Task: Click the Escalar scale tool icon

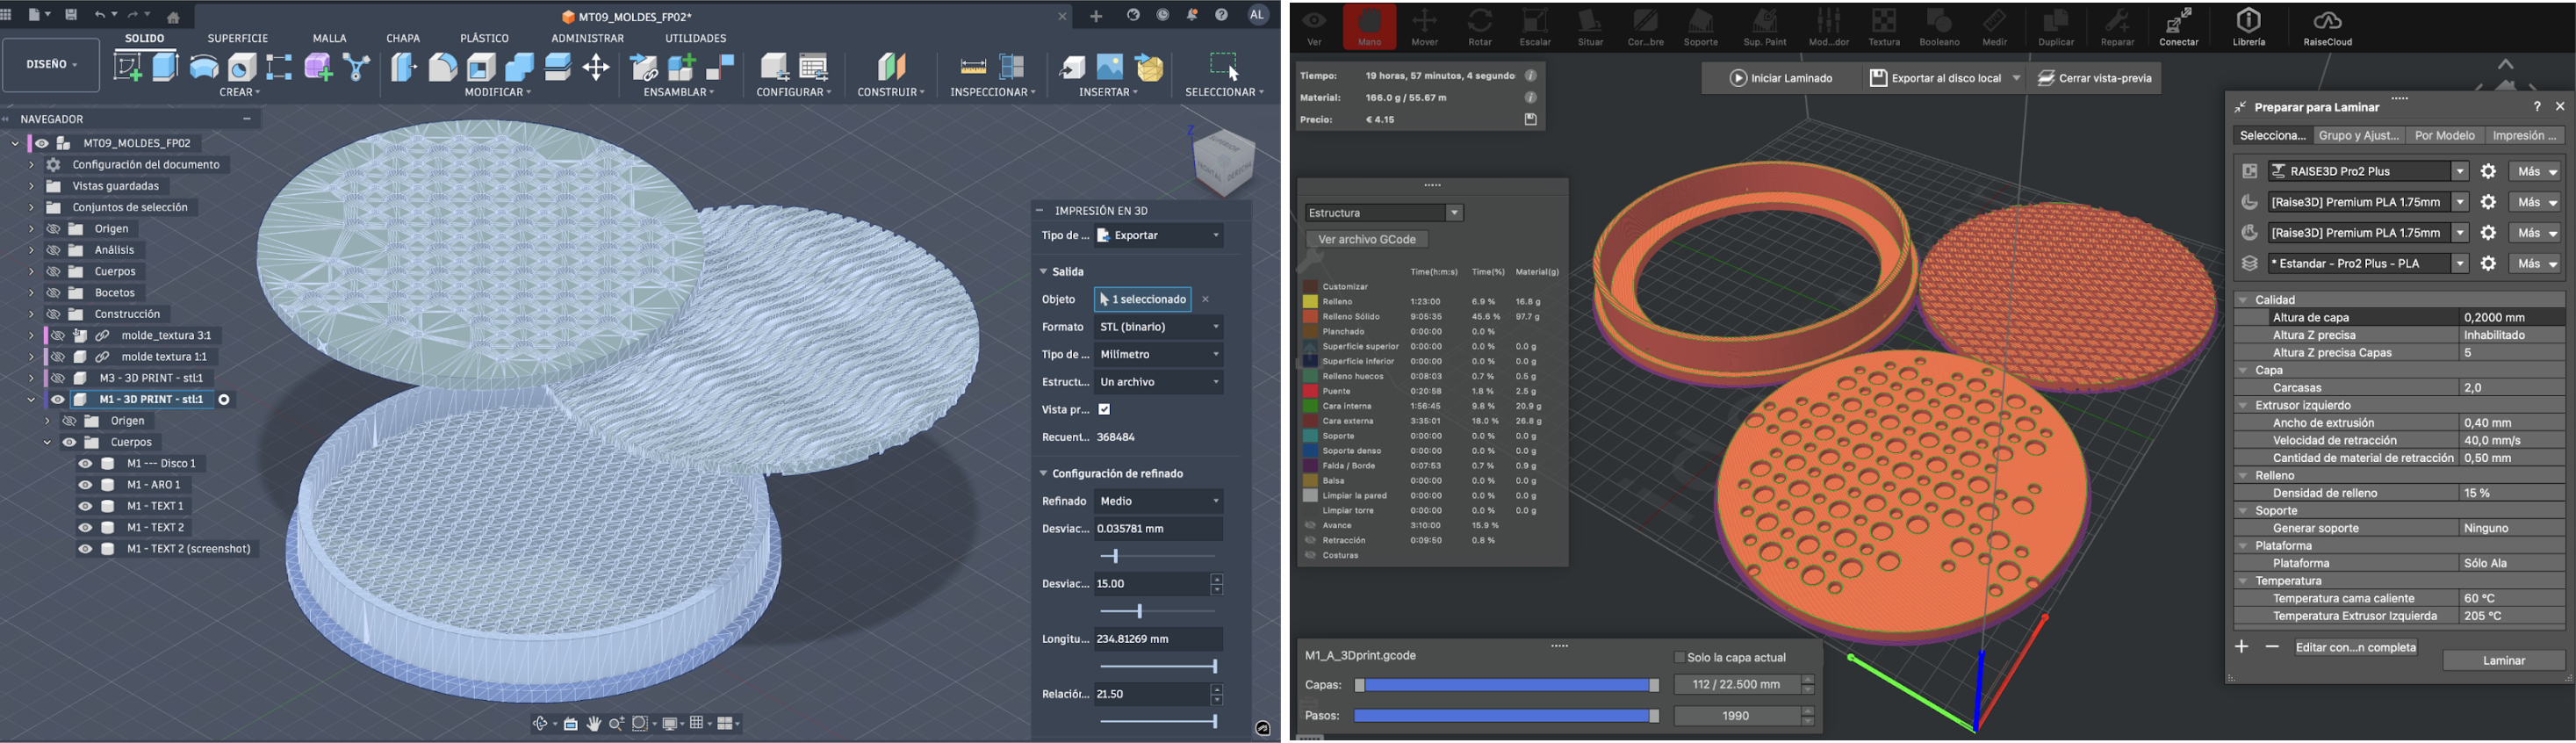Action: [1535, 26]
